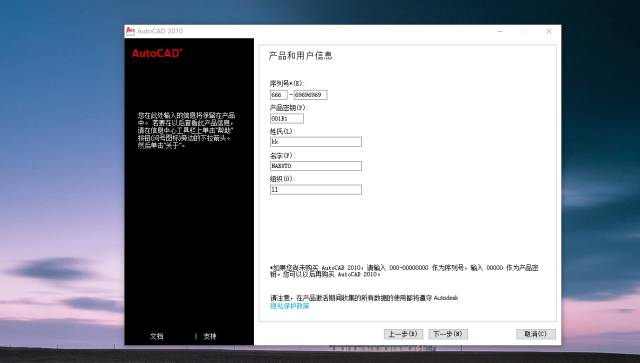Click the serial number prefix field
Screen dimensions: 640x363
tap(278, 95)
